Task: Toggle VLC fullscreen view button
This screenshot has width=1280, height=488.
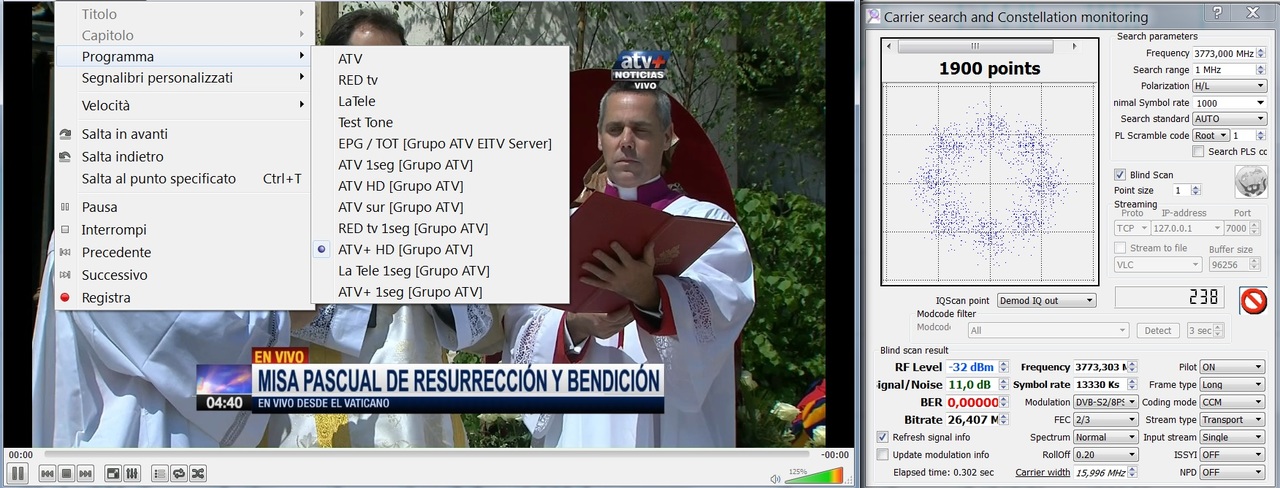Action: (113, 473)
